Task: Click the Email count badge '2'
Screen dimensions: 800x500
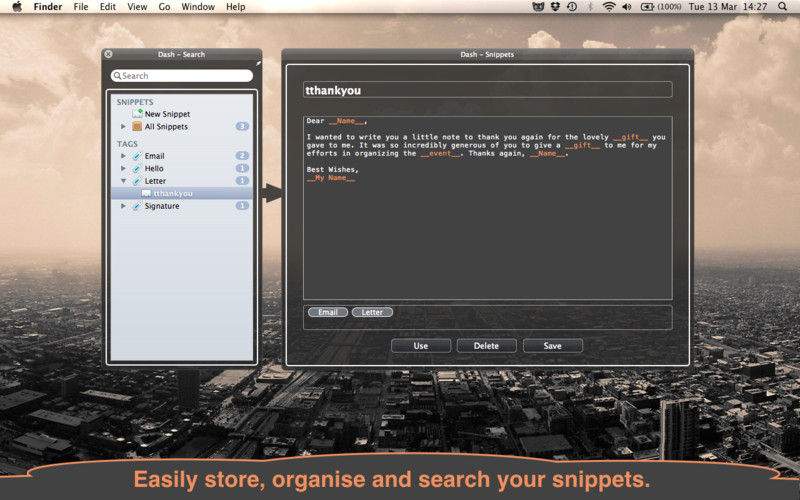Action: (x=242, y=156)
